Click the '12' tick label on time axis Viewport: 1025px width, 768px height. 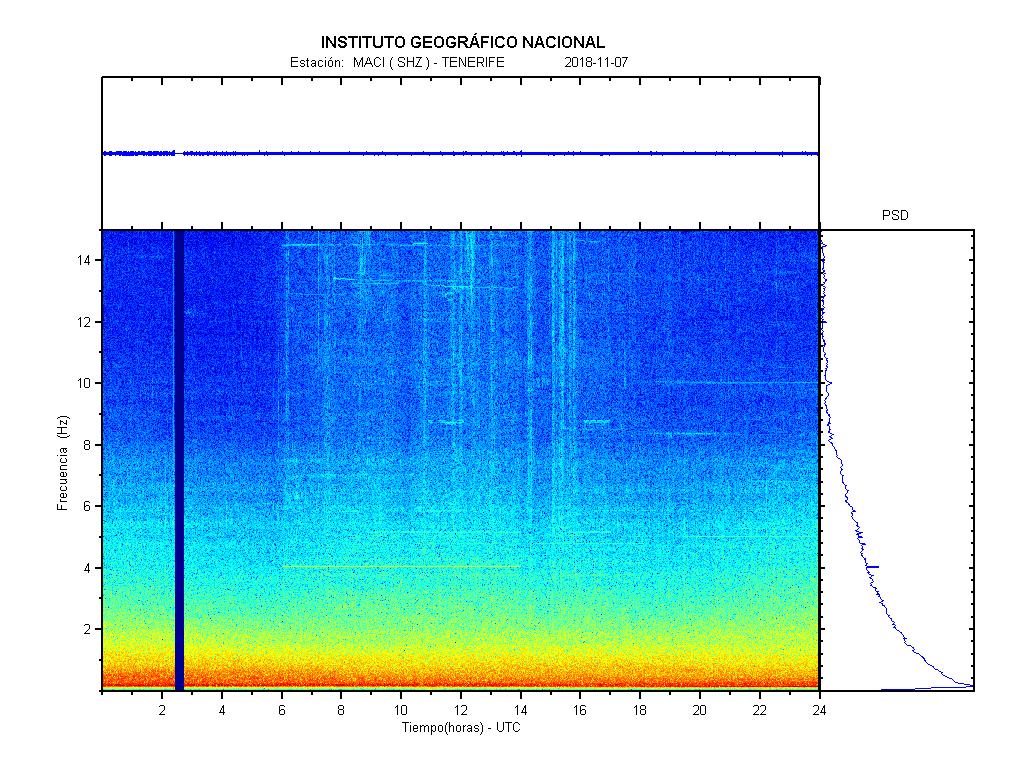click(461, 710)
